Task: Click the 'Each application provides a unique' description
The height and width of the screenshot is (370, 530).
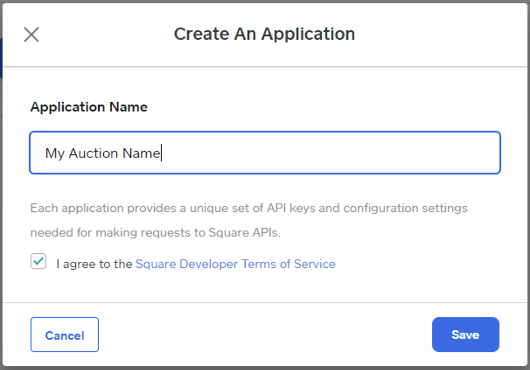Action: 249,220
